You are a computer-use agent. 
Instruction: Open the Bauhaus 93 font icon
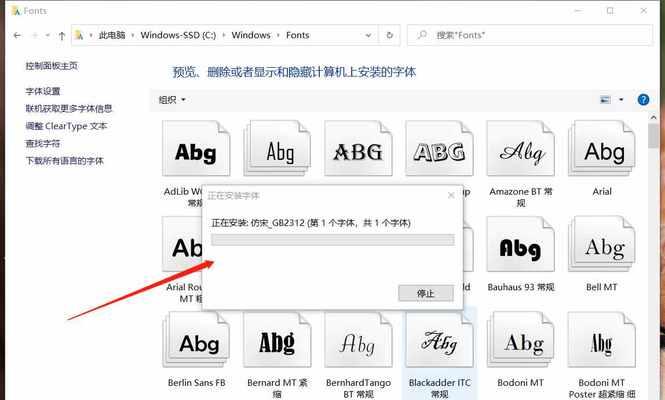(x=520, y=244)
